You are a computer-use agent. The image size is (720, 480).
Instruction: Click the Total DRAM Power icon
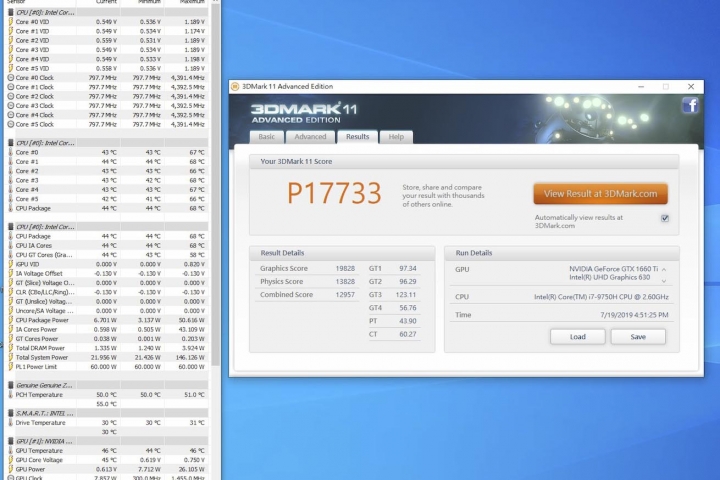pyautogui.click(x=11, y=348)
